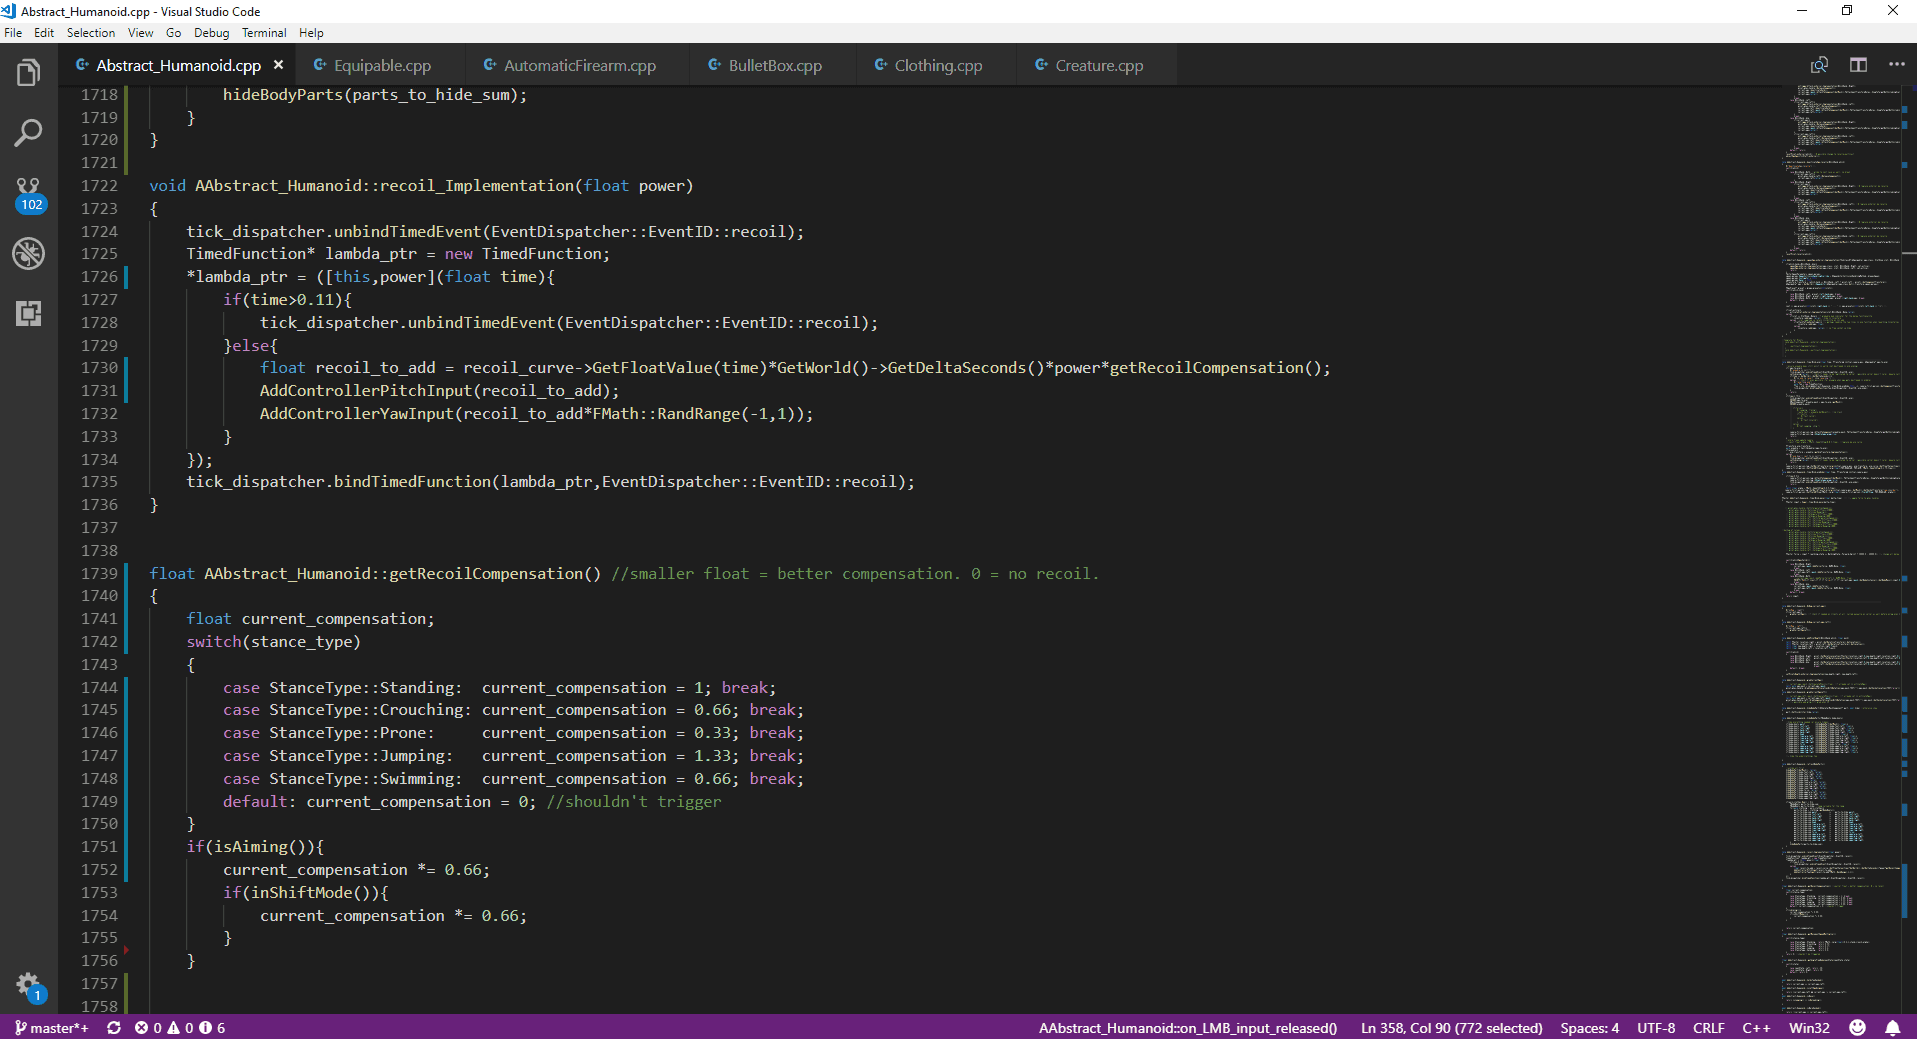
Task: Open the editor More Actions ellipsis menu
Action: 1896,65
